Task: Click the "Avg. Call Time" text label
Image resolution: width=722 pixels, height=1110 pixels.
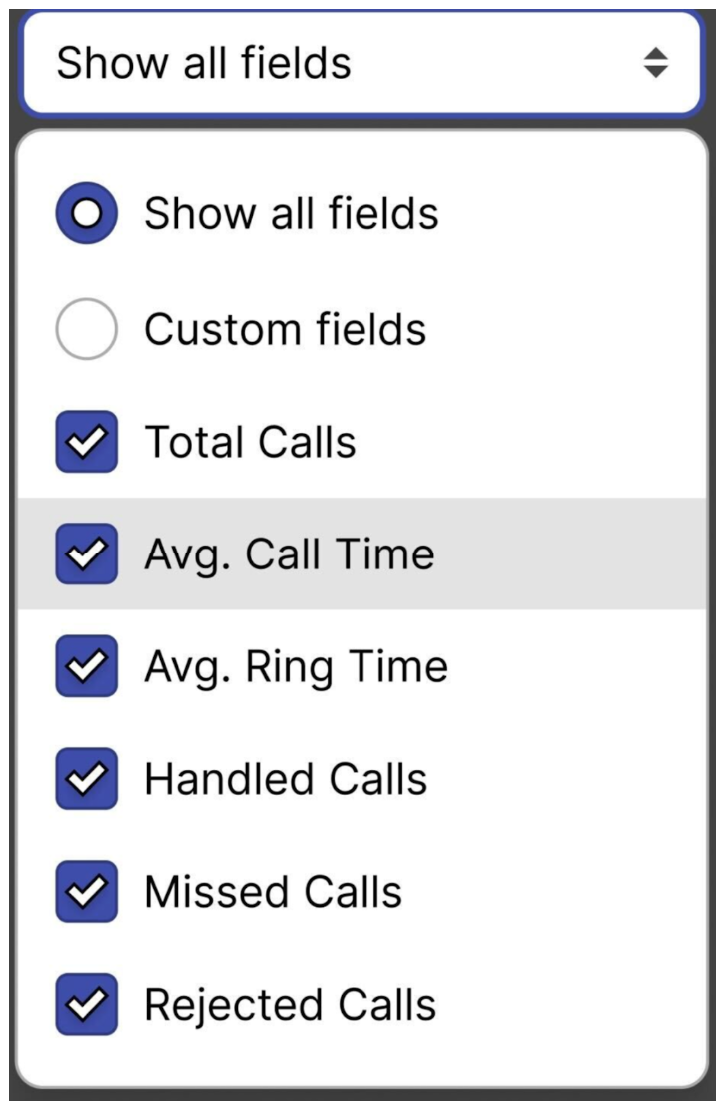Action: 289,554
